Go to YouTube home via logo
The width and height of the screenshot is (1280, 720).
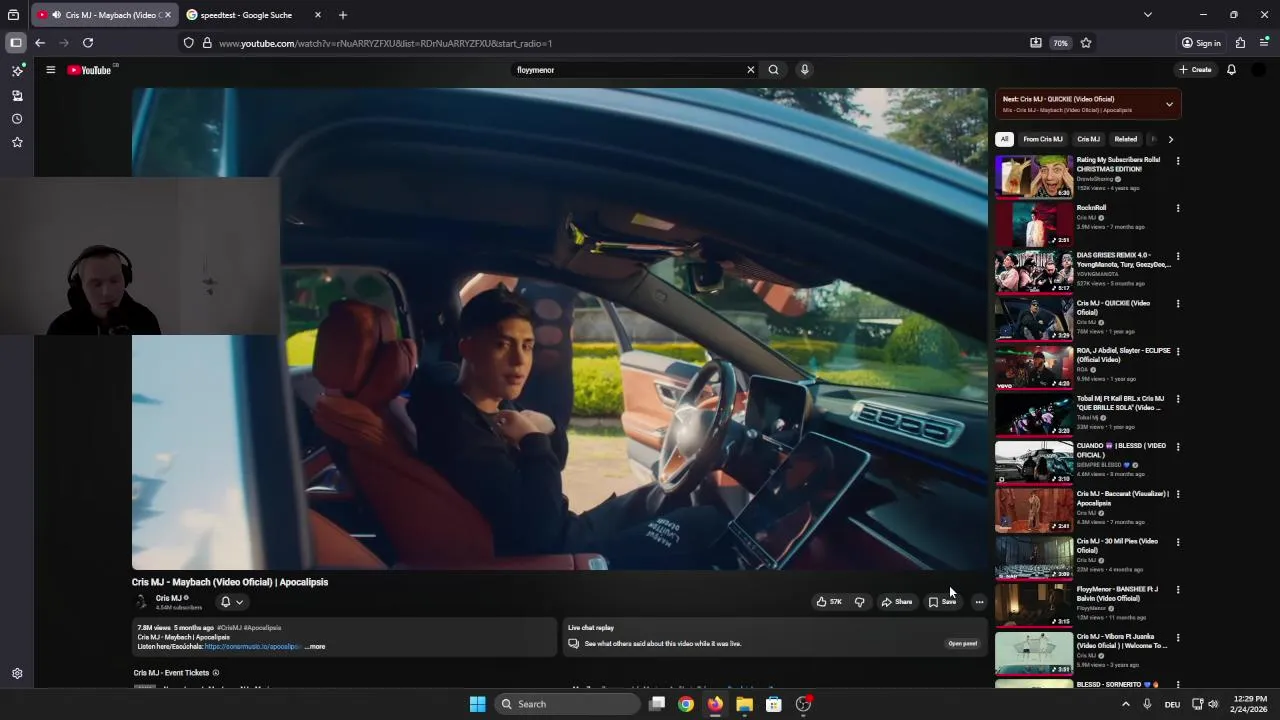click(90, 70)
